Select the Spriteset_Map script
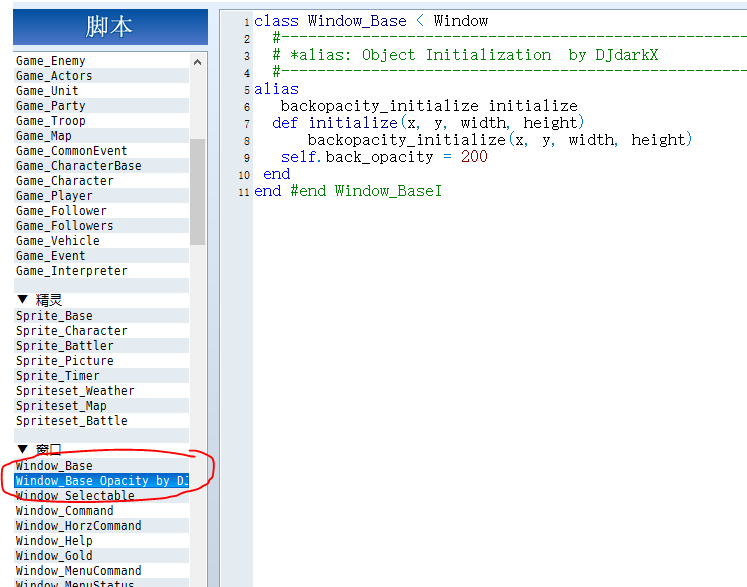Viewport: 747px width, 587px height. [101, 405]
